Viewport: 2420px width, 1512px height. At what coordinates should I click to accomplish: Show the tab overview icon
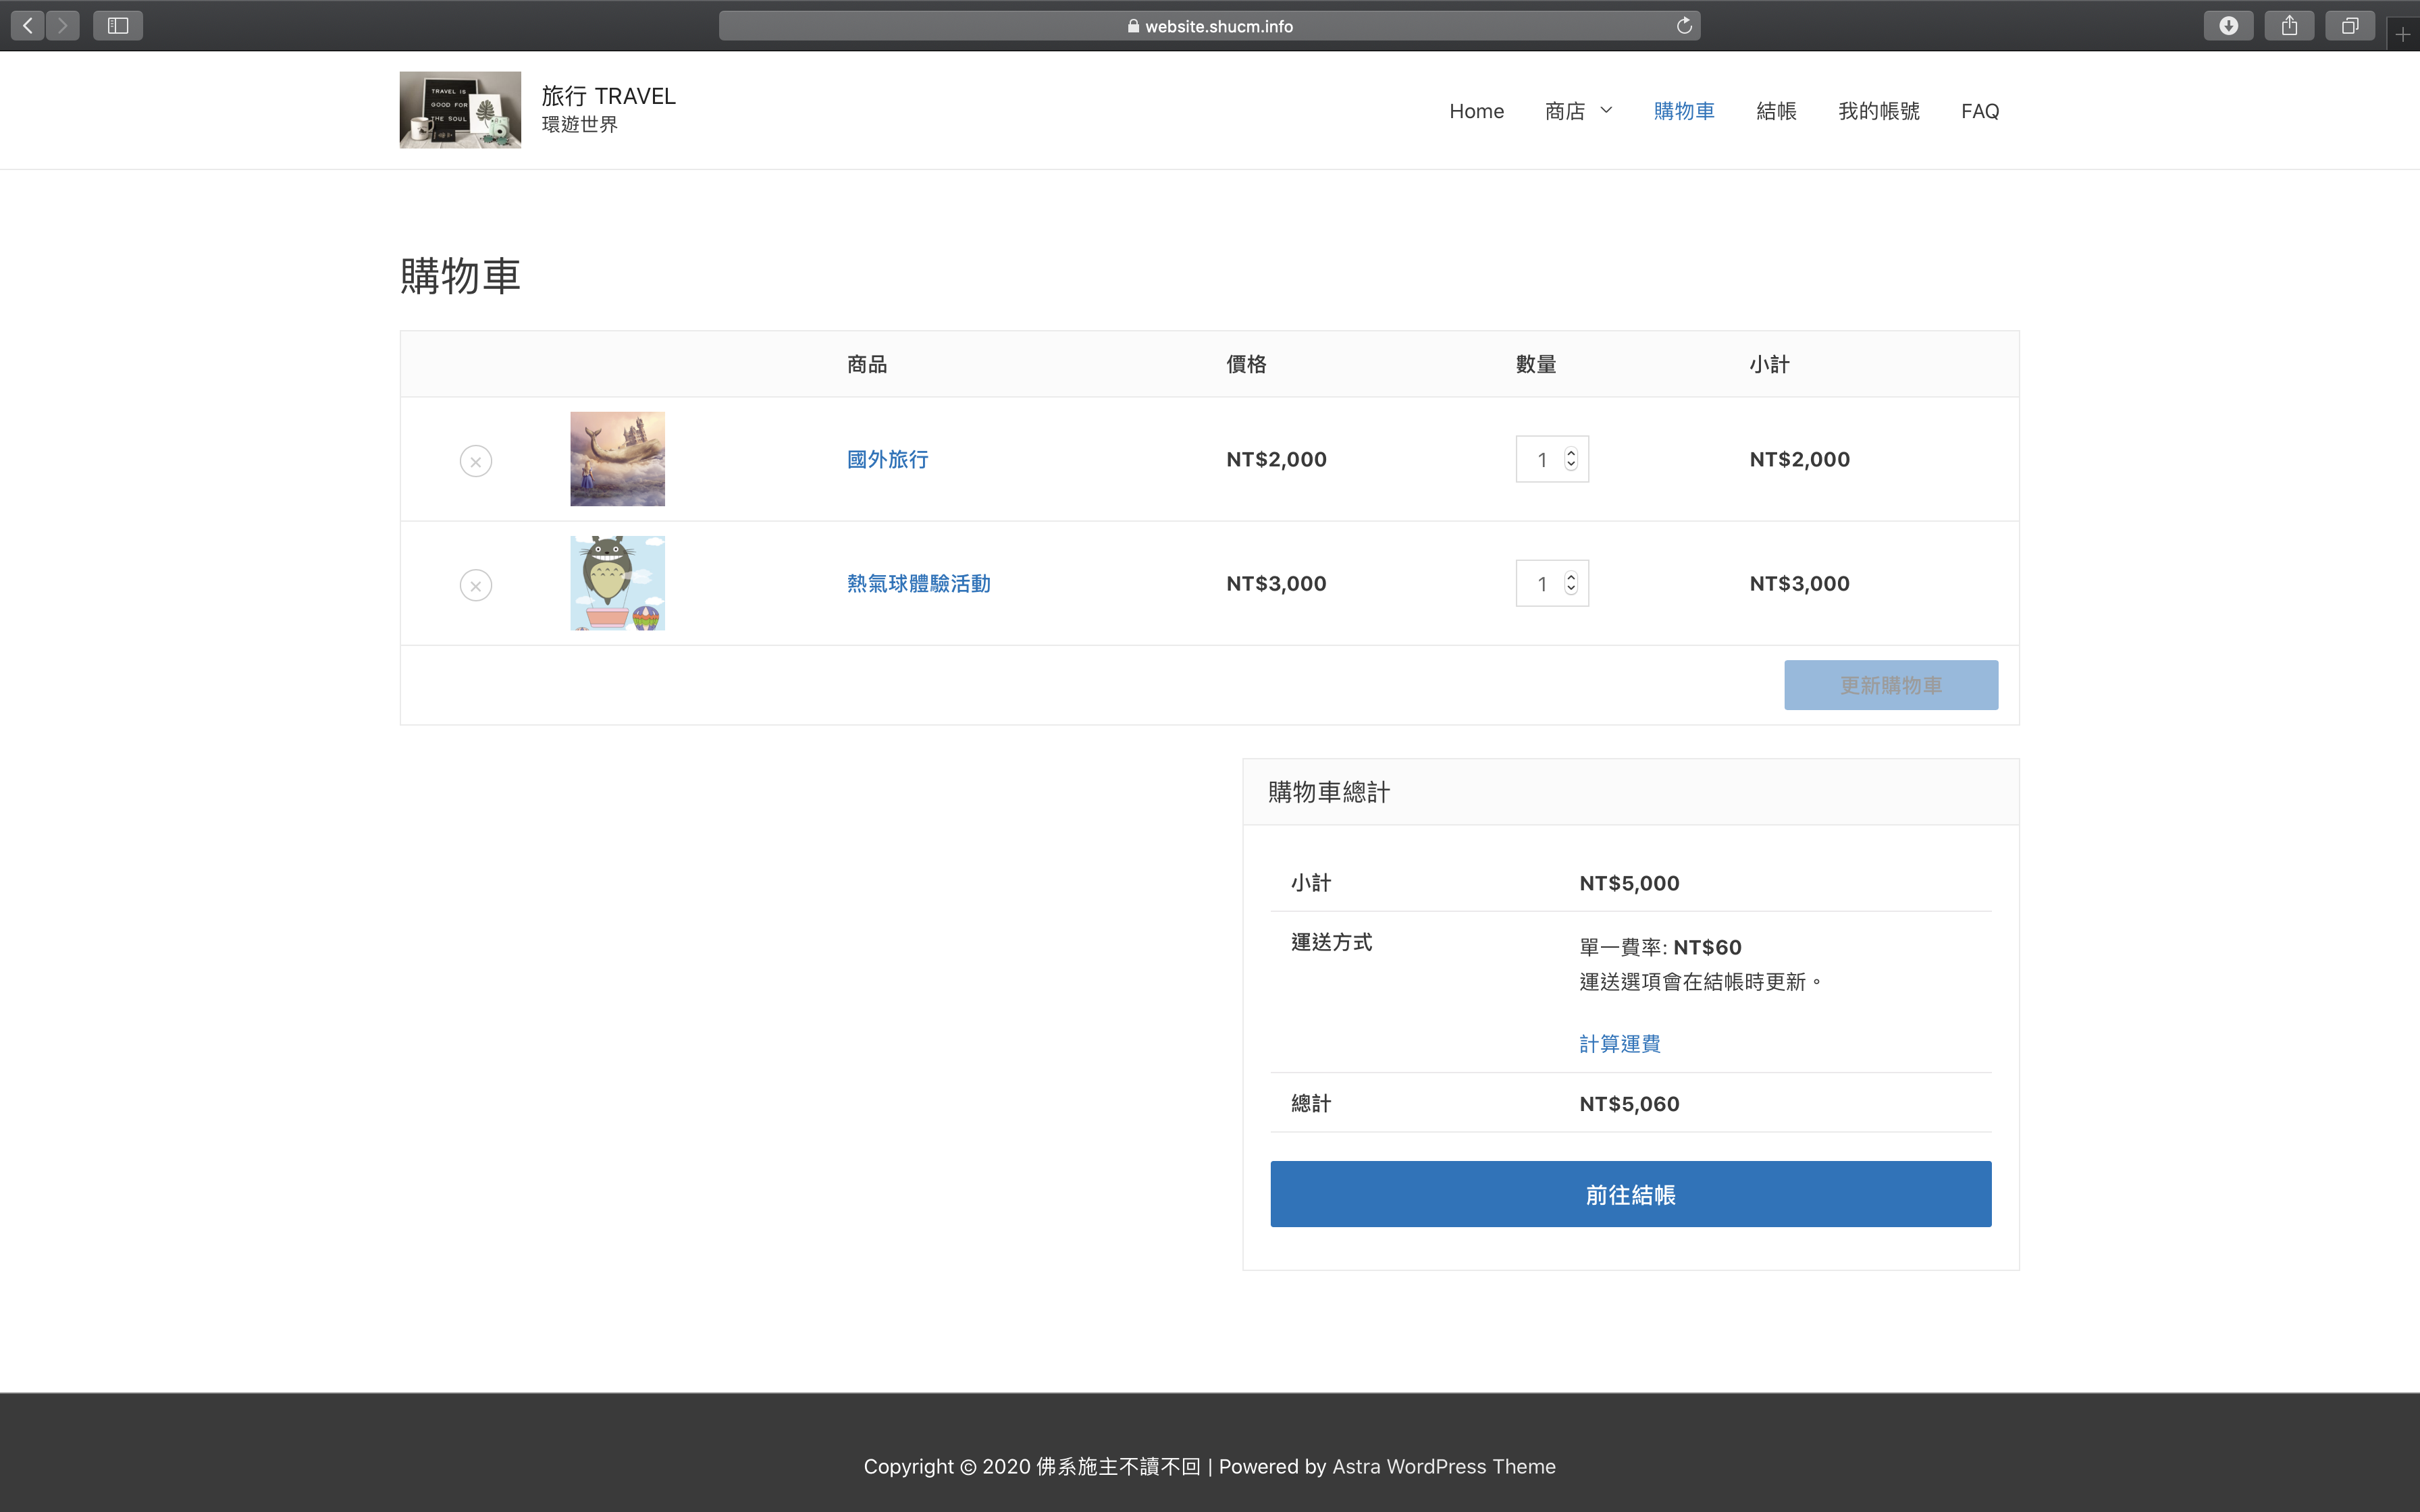click(x=2349, y=26)
